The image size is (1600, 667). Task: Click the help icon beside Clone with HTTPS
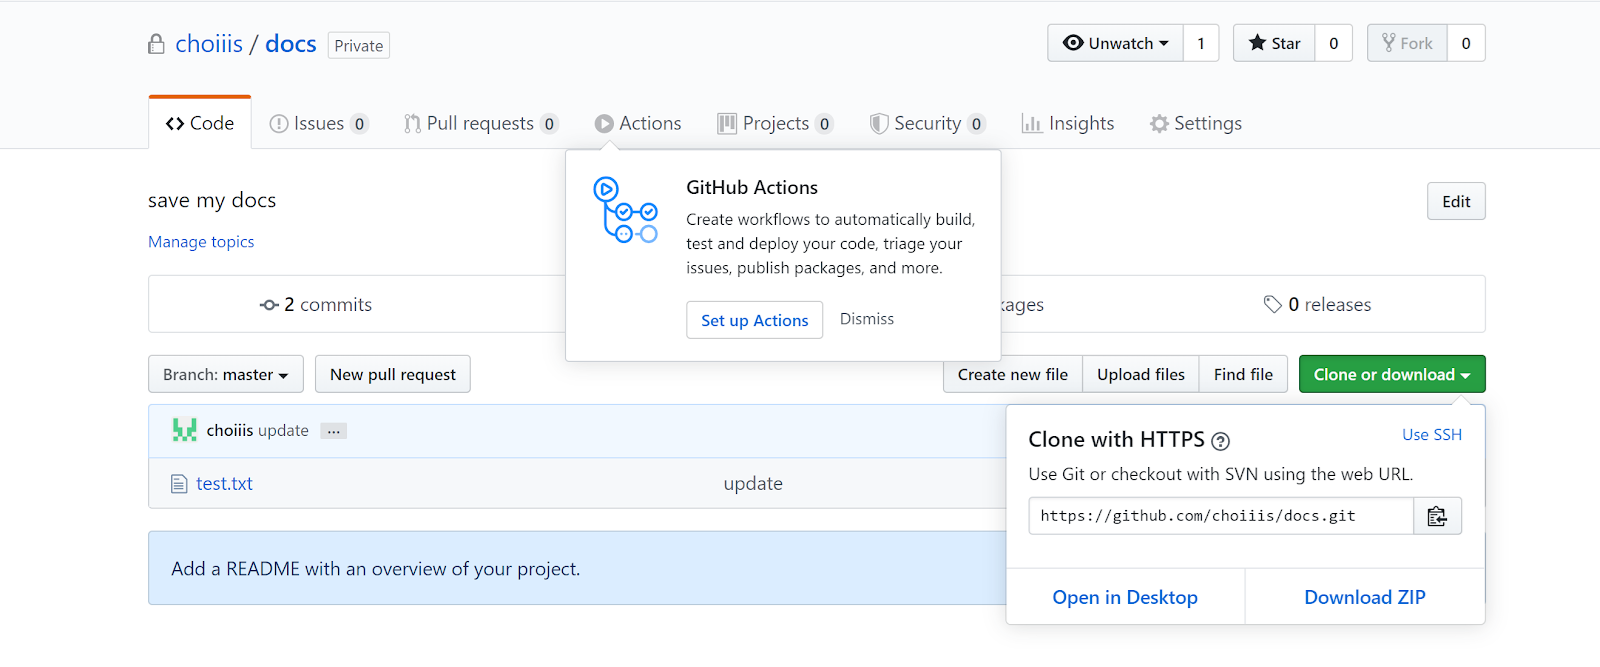pyautogui.click(x=1220, y=441)
